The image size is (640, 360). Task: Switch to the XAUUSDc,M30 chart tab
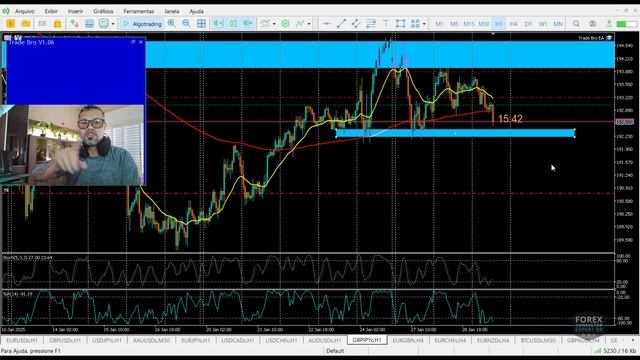(x=151, y=340)
